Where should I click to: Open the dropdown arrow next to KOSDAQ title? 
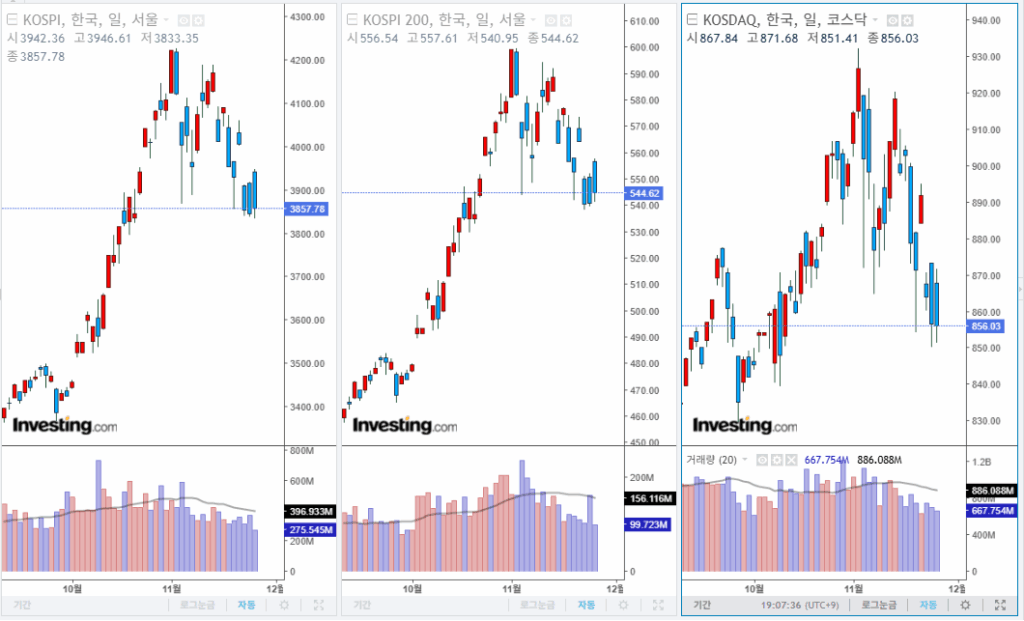(x=877, y=20)
